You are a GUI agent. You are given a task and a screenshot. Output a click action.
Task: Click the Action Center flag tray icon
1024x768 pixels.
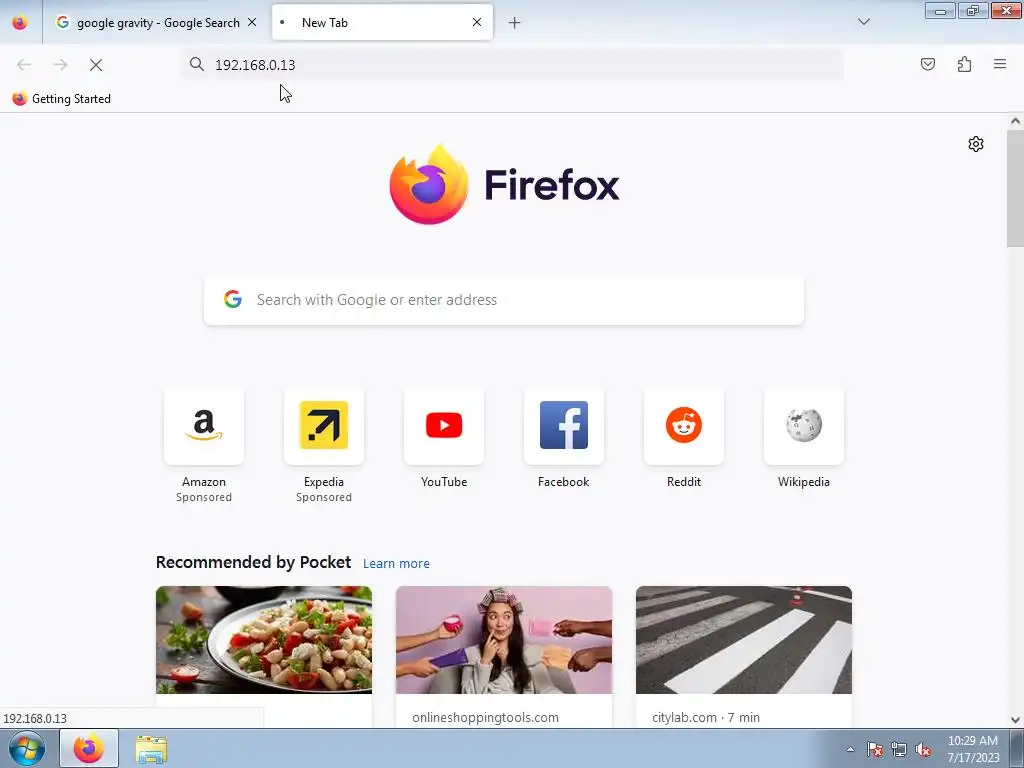(x=875, y=749)
